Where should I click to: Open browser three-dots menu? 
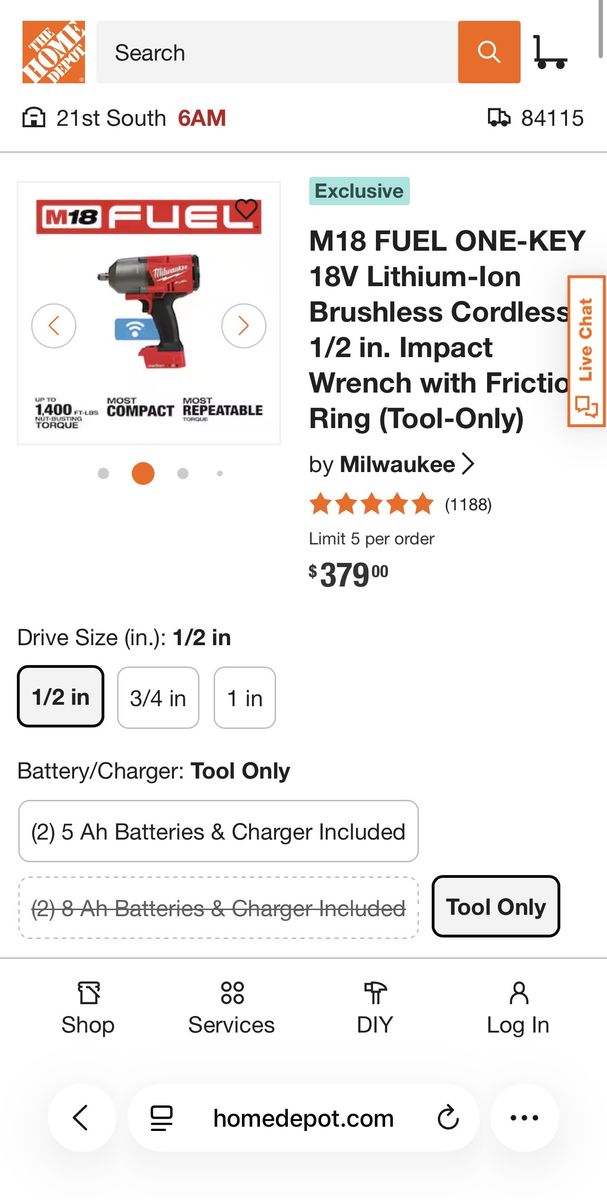(524, 1118)
